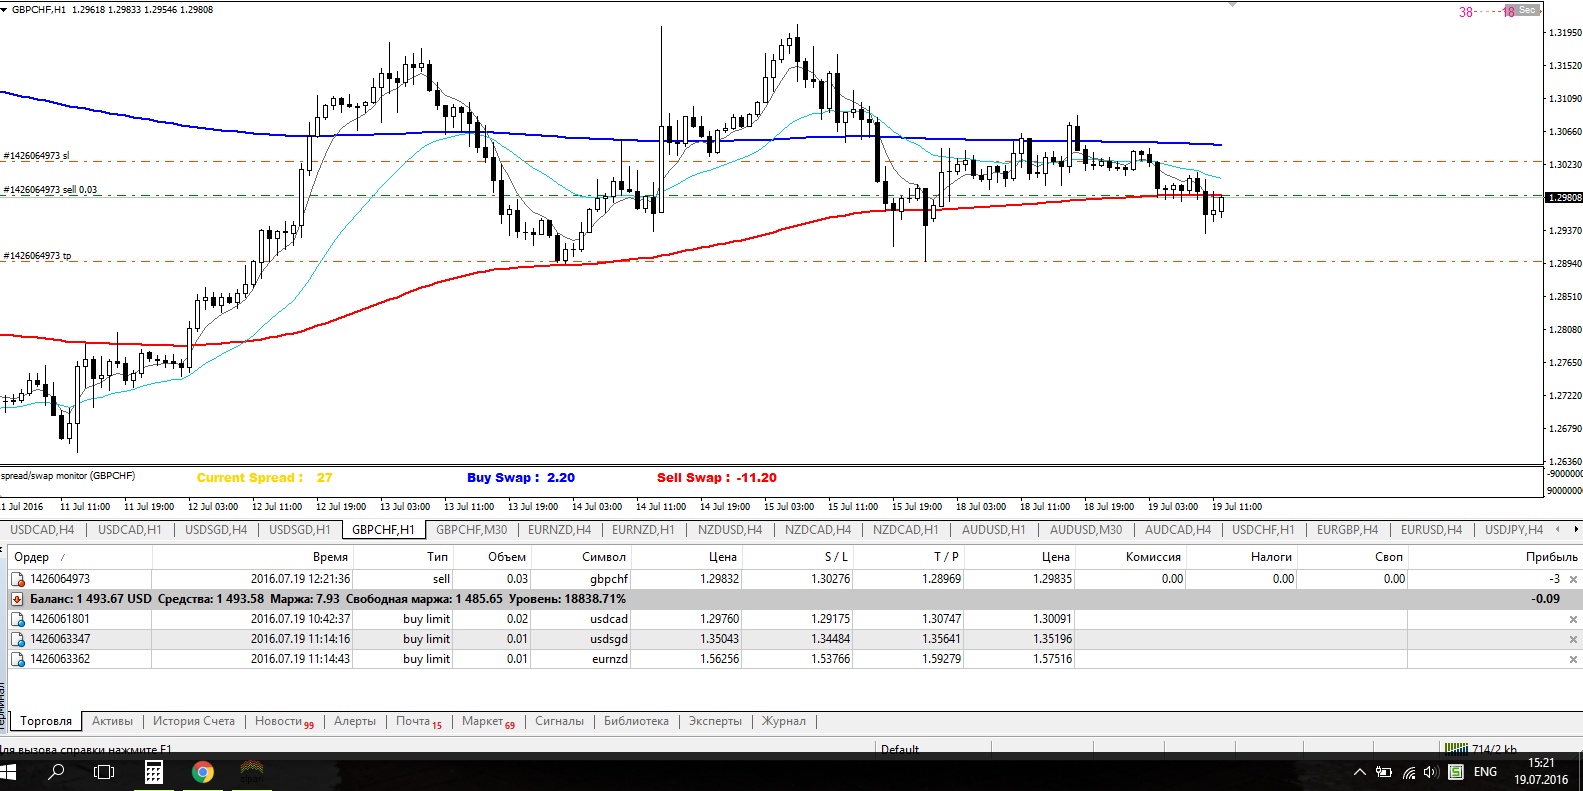Close the gbpchf sell position with X
1583x791 pixels.
click(x=1573, y=579)
